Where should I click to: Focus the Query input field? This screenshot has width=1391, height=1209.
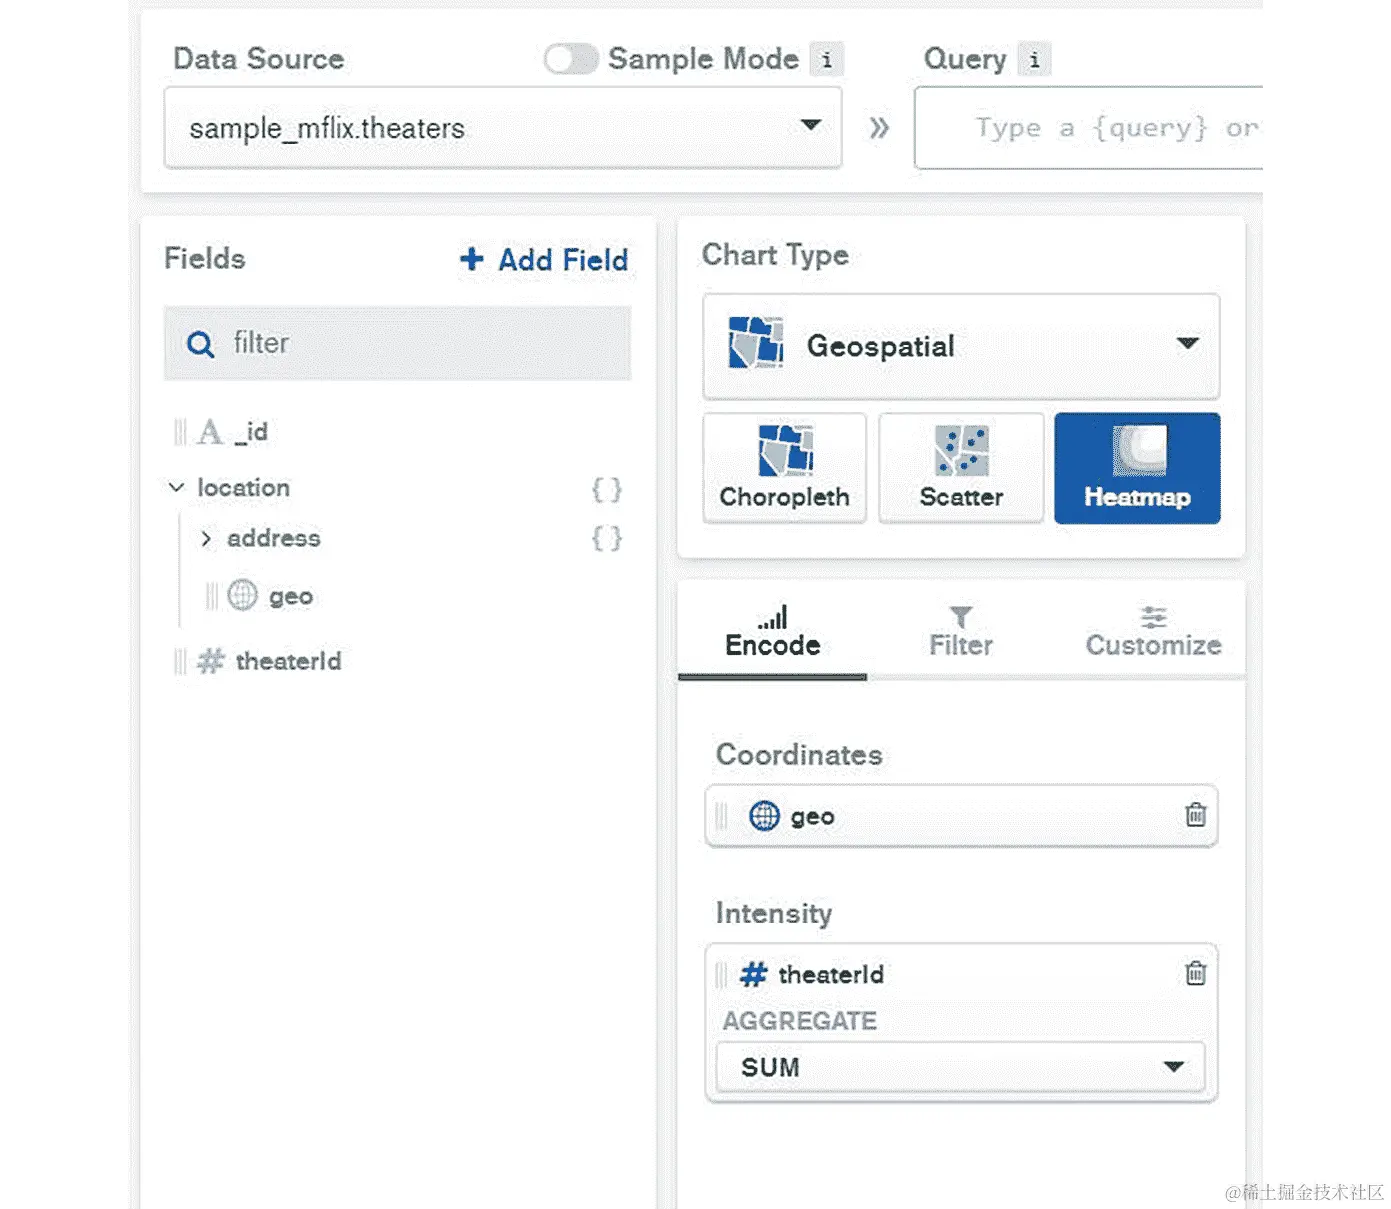(x=1088, y=128)
